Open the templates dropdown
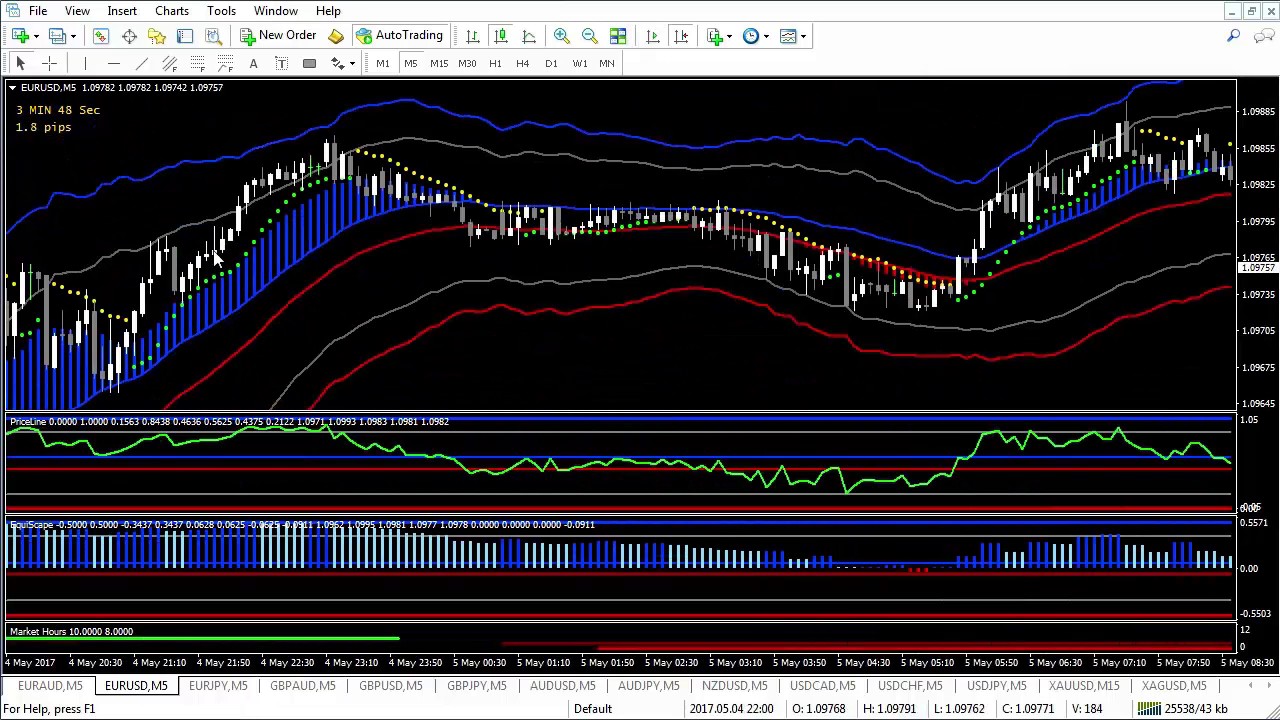The height and width of the screenshot is (720, 1280). pos(804,37)
